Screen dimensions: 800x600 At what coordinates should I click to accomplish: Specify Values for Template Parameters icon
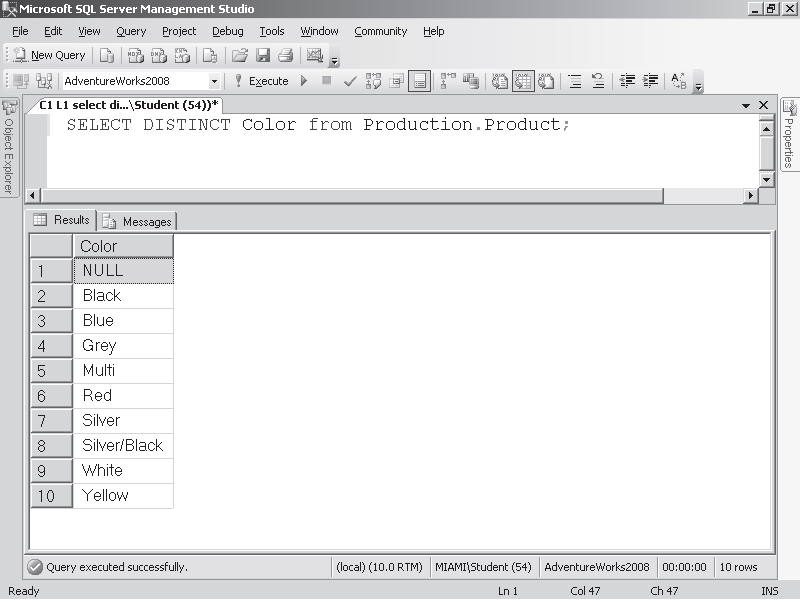click(x=679, y=81)
